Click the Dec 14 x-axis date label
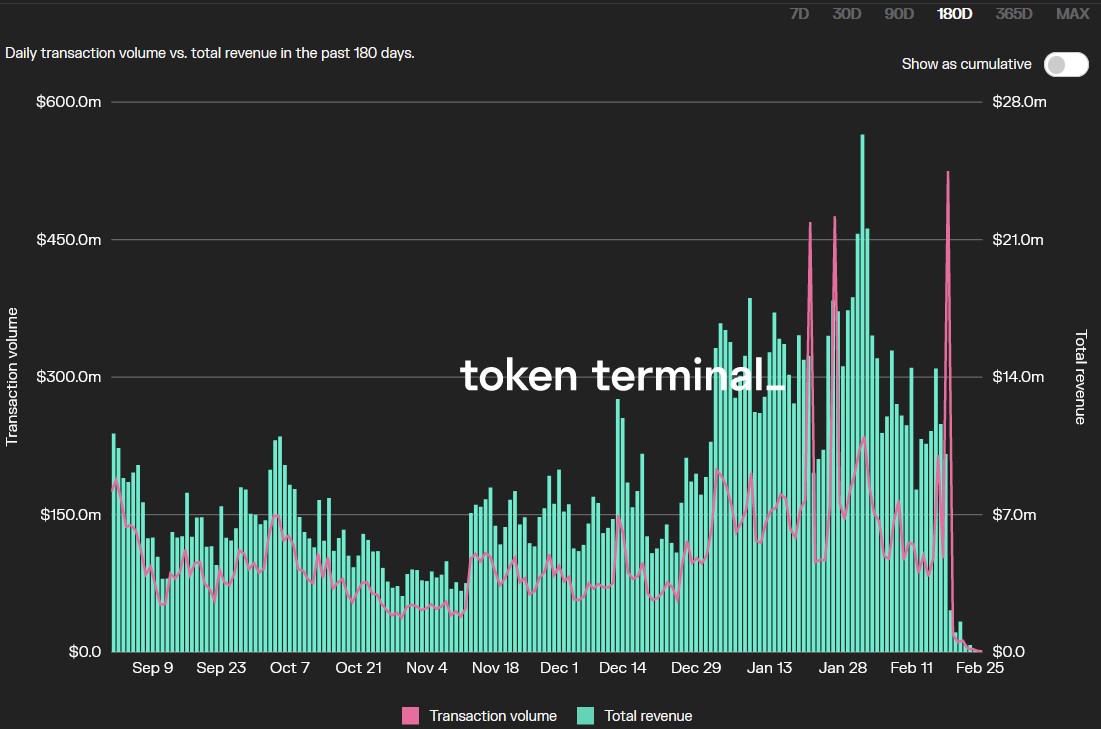The height and width of the screenshot is (729, 1101). (623, 668)
